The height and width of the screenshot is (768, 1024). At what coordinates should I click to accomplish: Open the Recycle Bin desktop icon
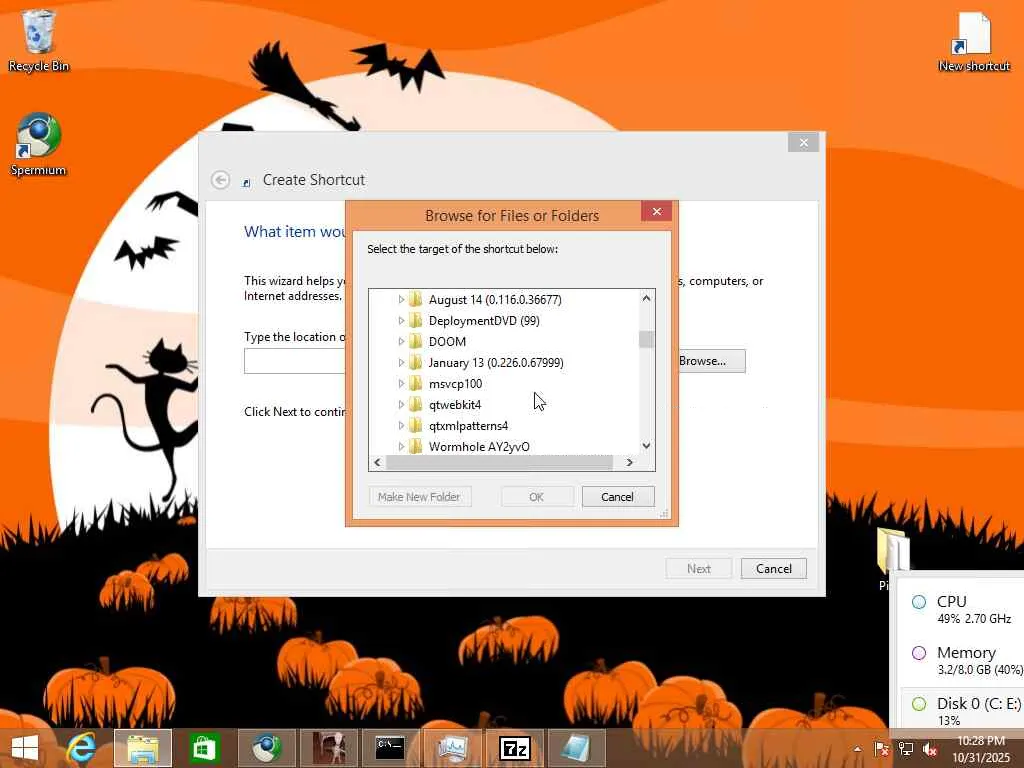(x=39, y=40)
